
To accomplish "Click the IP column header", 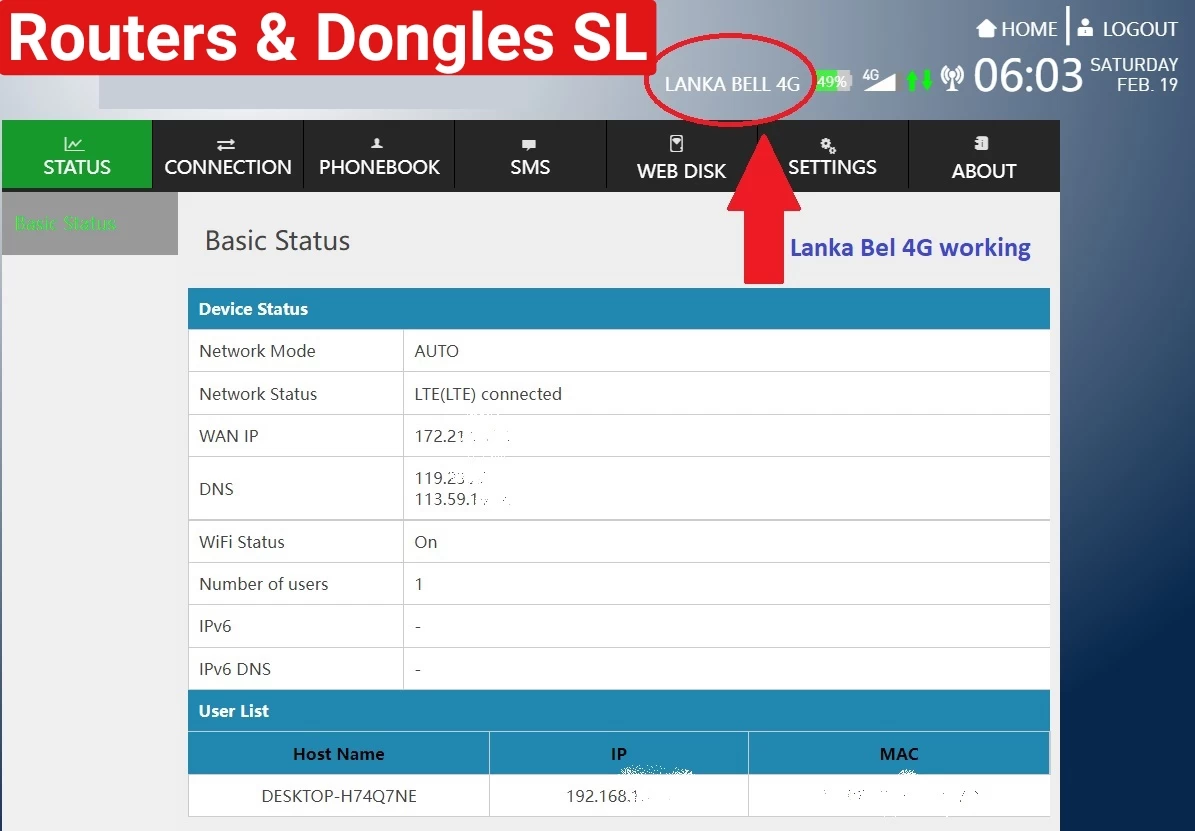I will tap(619, 754).
